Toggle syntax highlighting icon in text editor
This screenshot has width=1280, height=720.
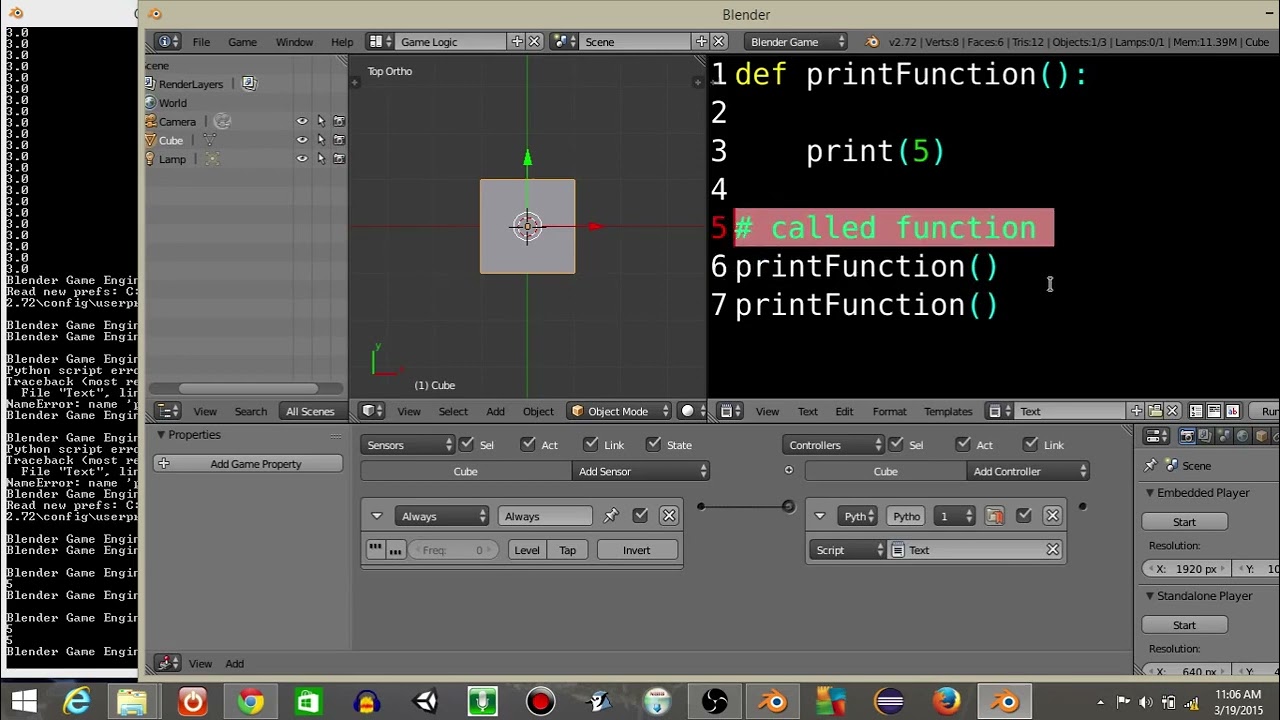point(1232,411)
